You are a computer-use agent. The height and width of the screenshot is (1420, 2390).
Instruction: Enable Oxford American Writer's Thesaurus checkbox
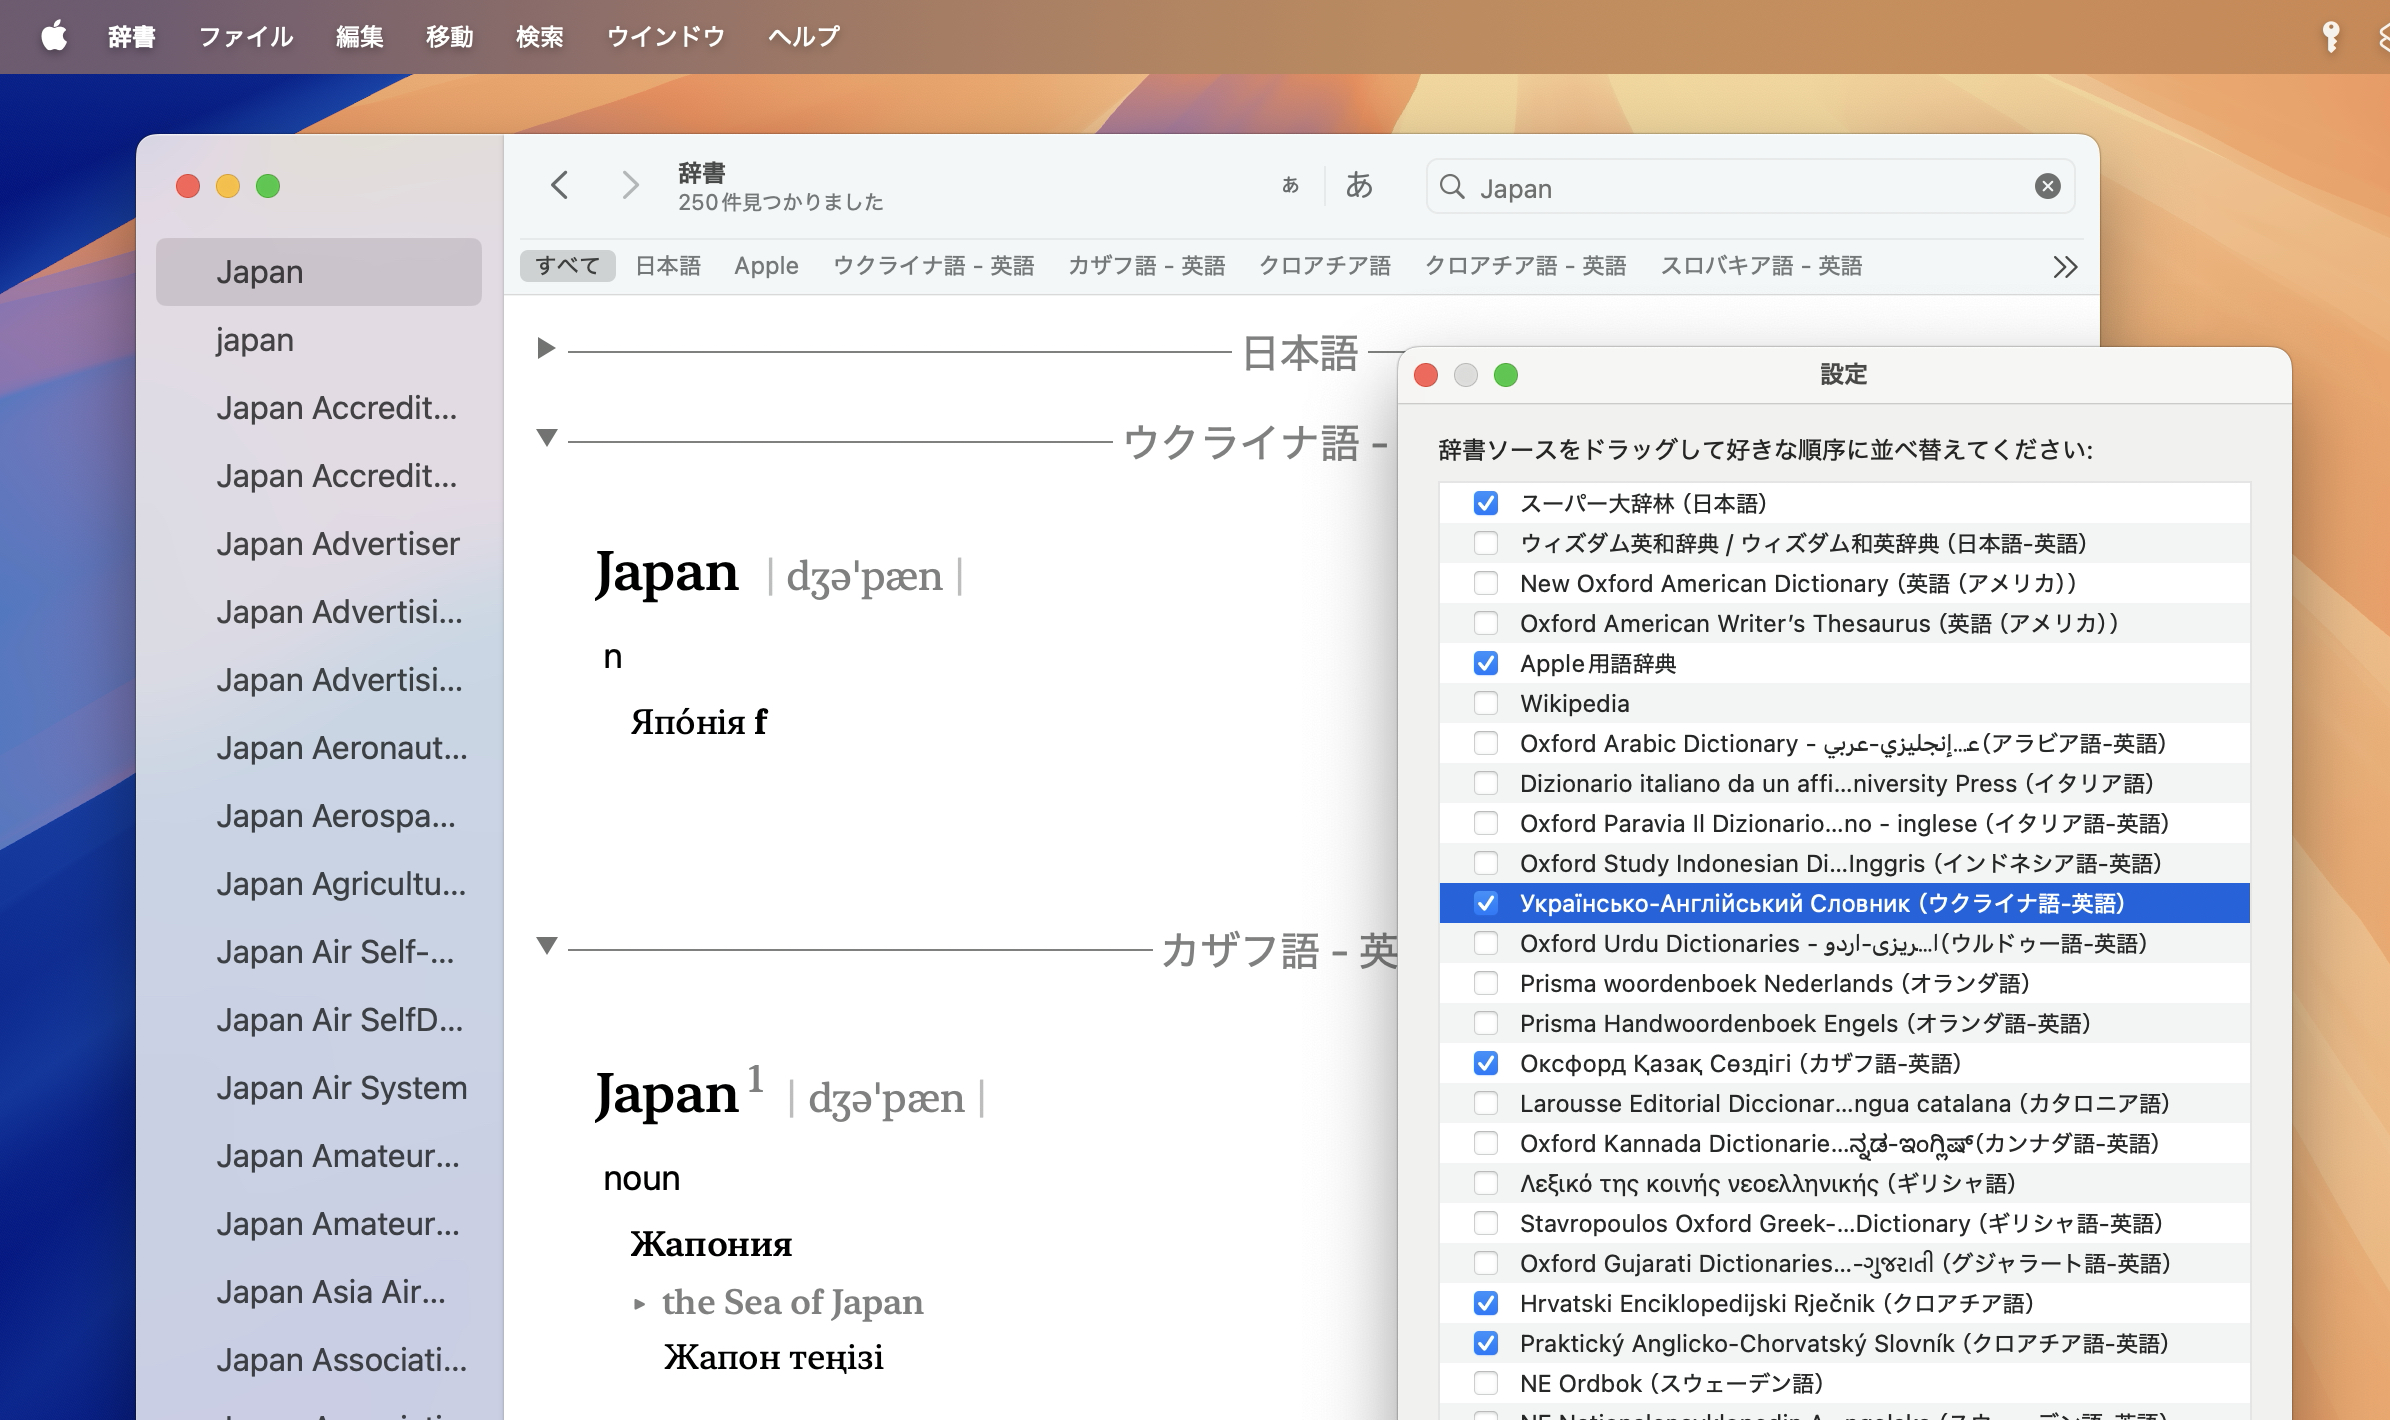click(1486, 623)
